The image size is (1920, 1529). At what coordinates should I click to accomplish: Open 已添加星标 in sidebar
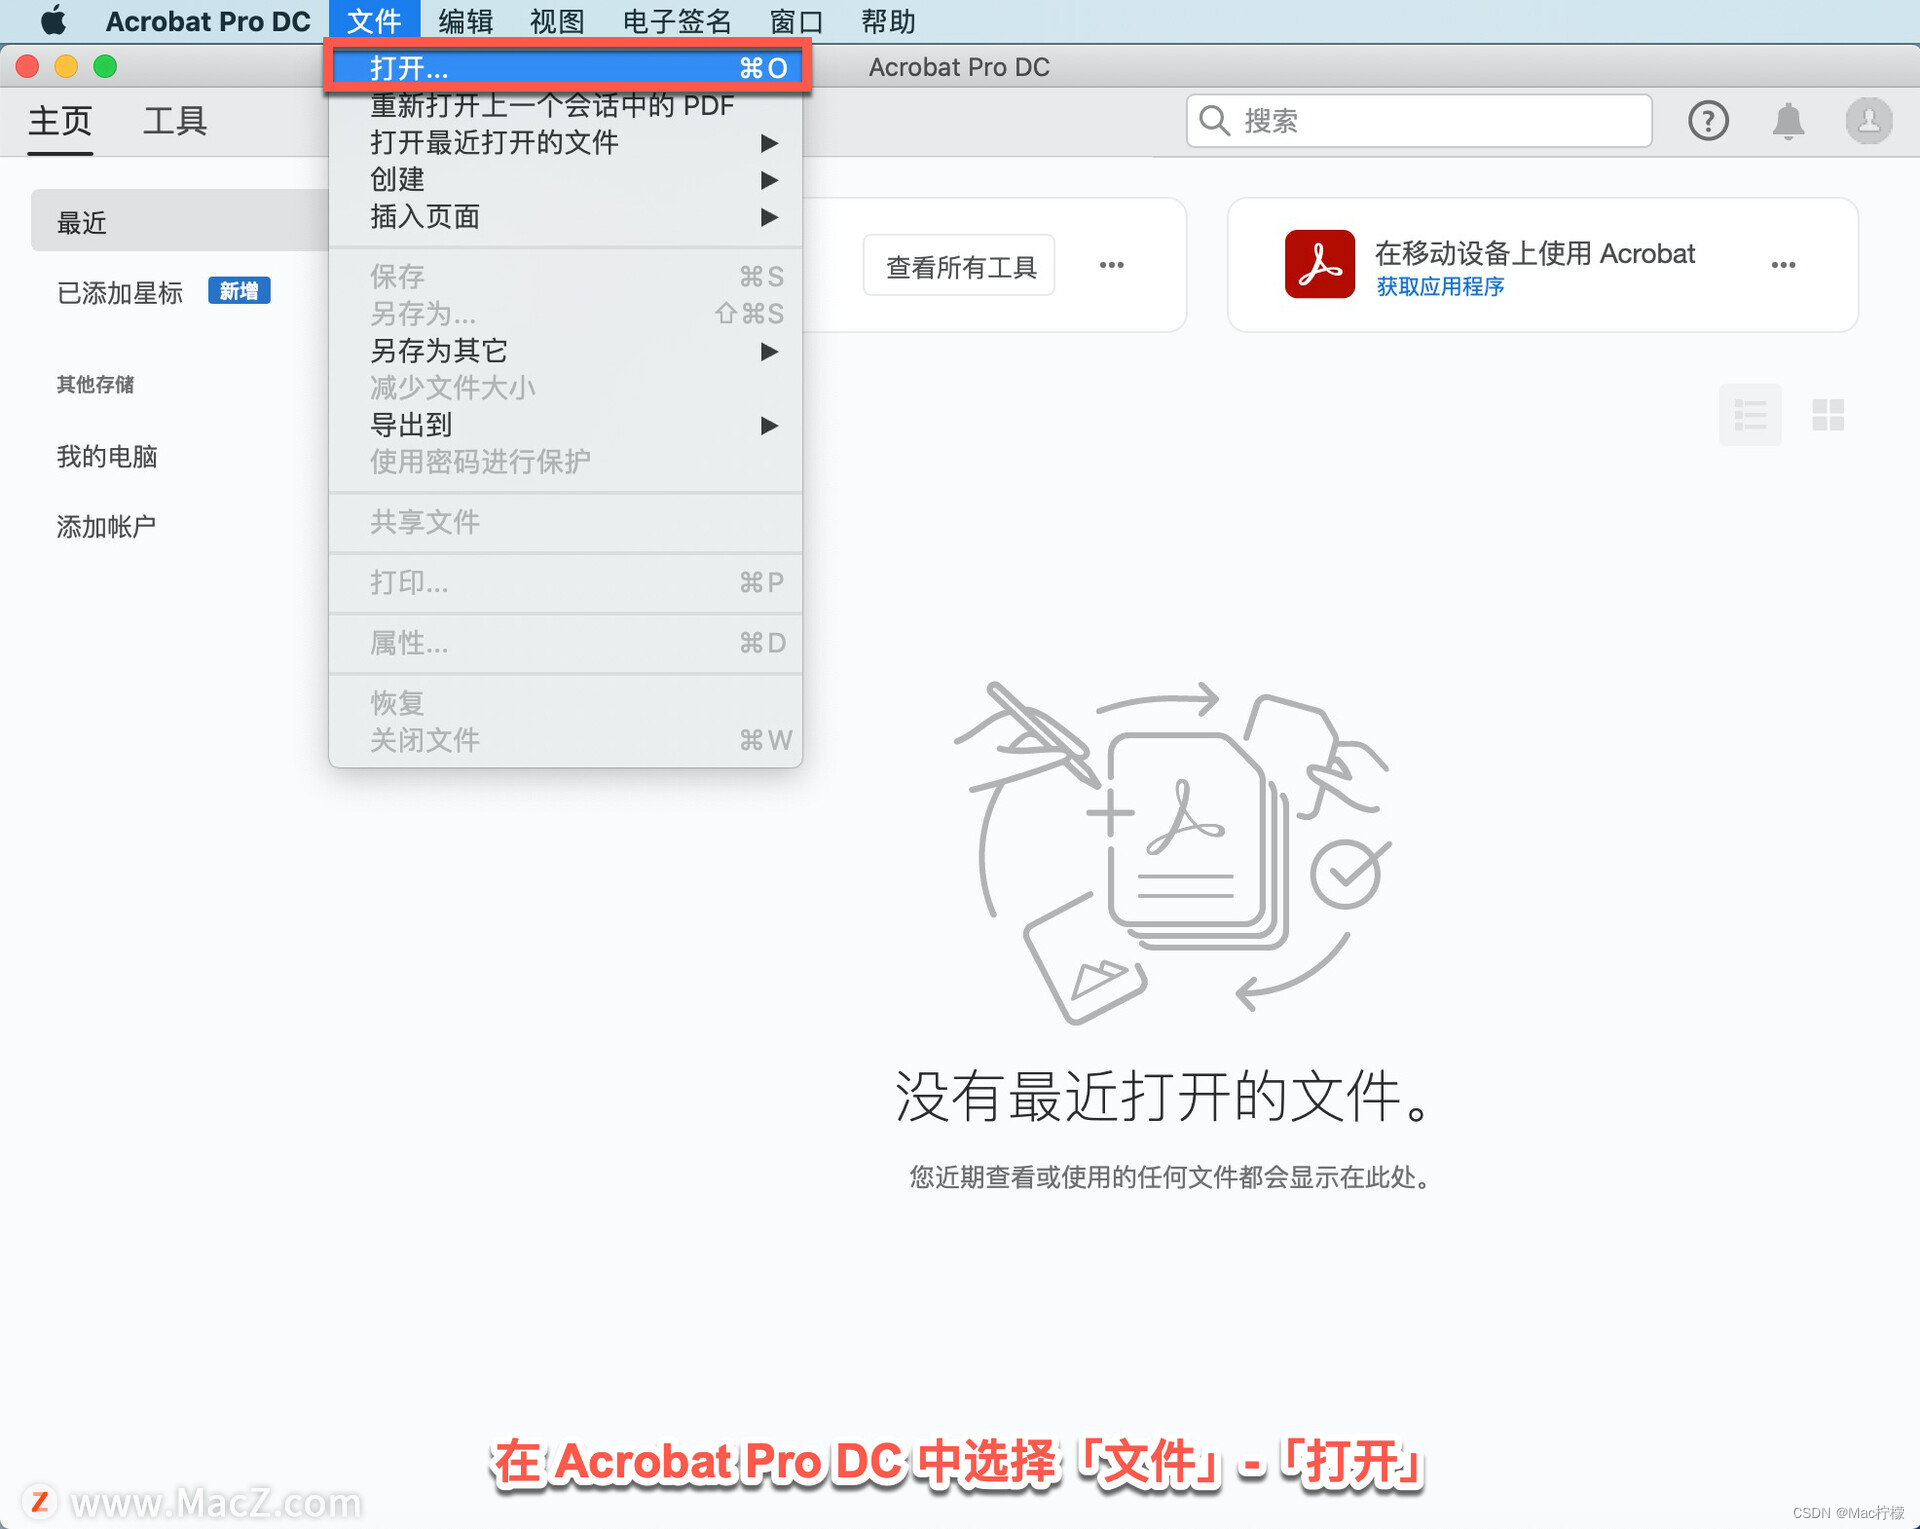click(120, 292)
